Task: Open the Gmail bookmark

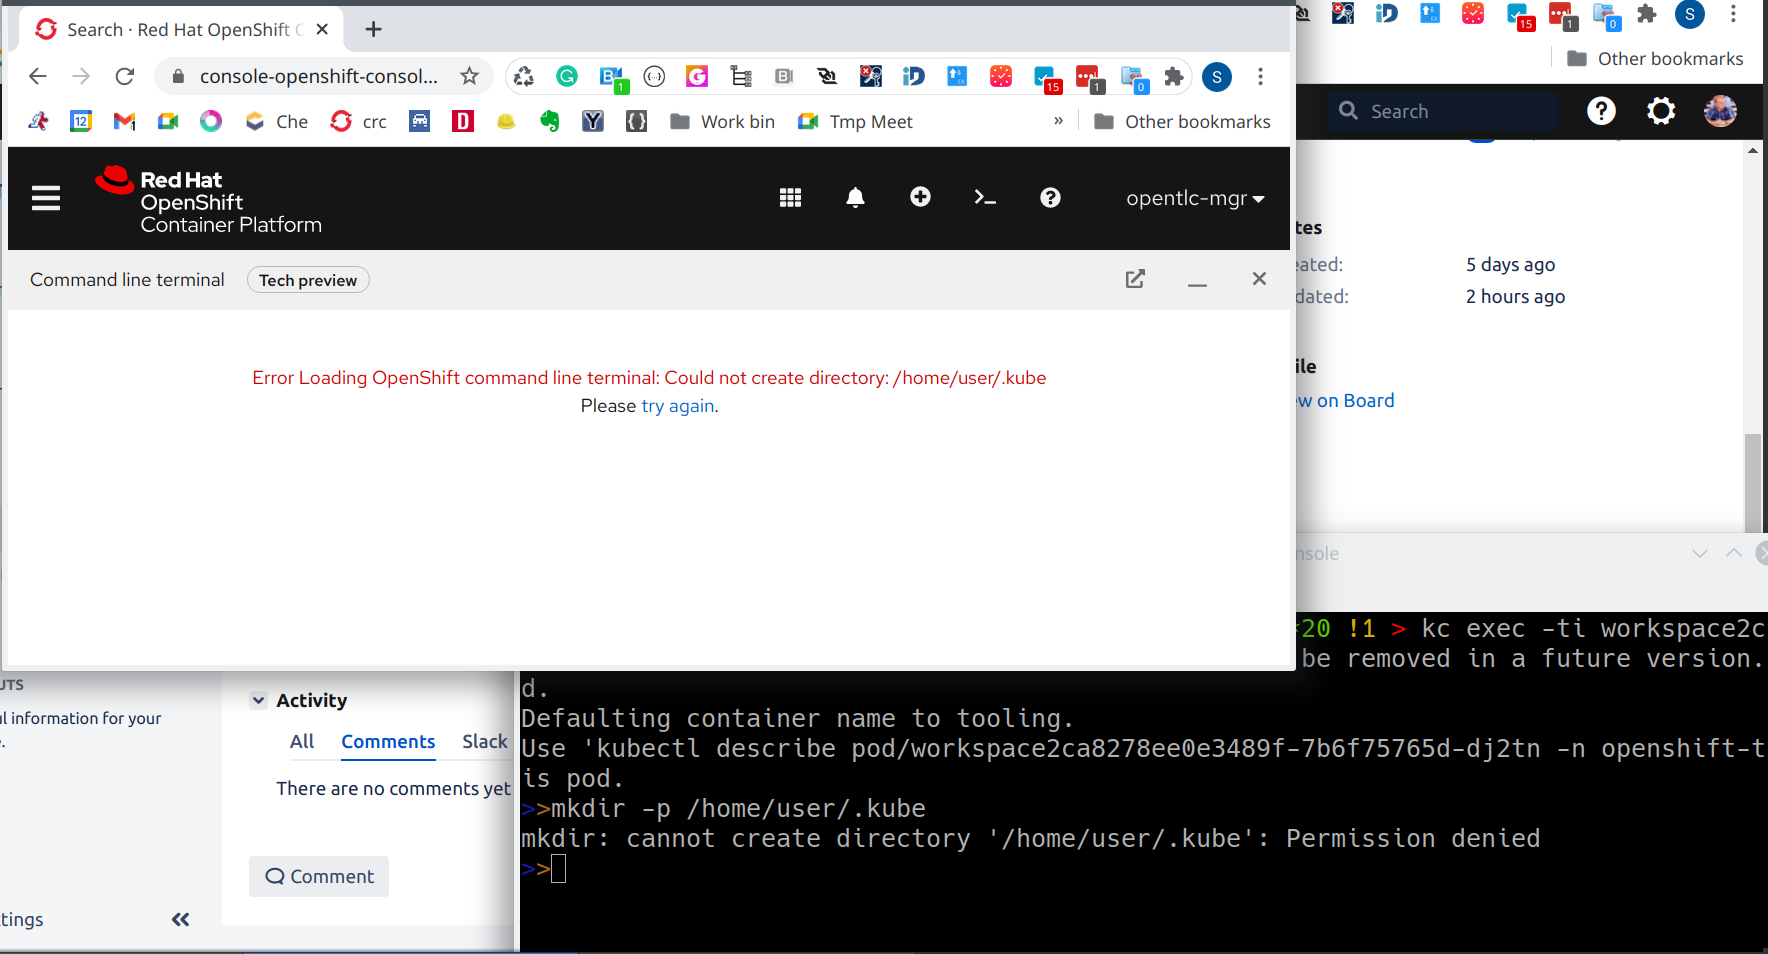Action: [124, 121]
